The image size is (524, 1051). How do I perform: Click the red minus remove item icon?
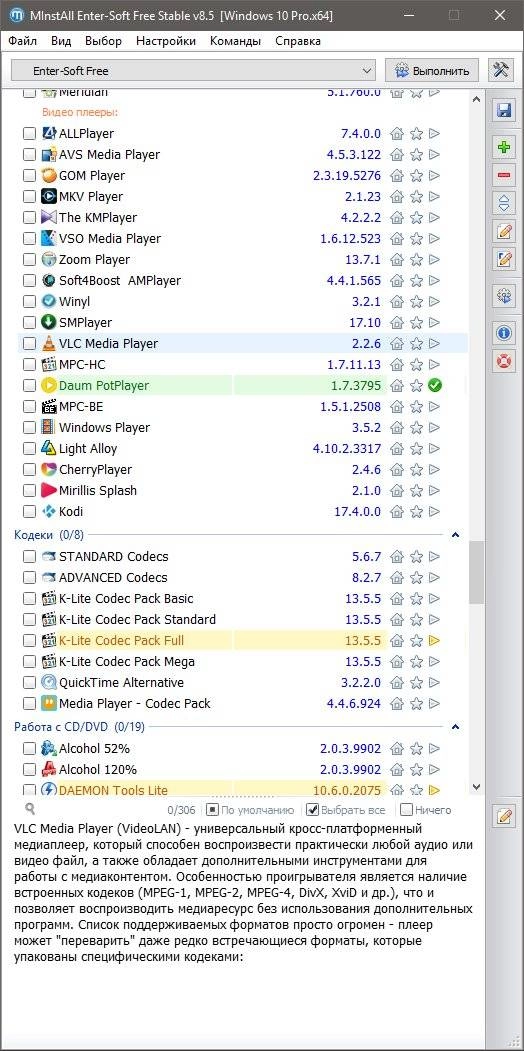504,175
